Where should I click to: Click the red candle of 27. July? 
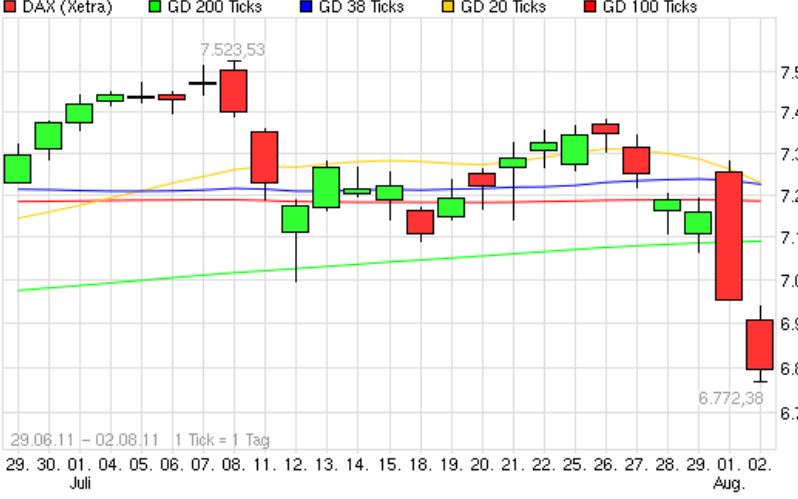(636, 160)
